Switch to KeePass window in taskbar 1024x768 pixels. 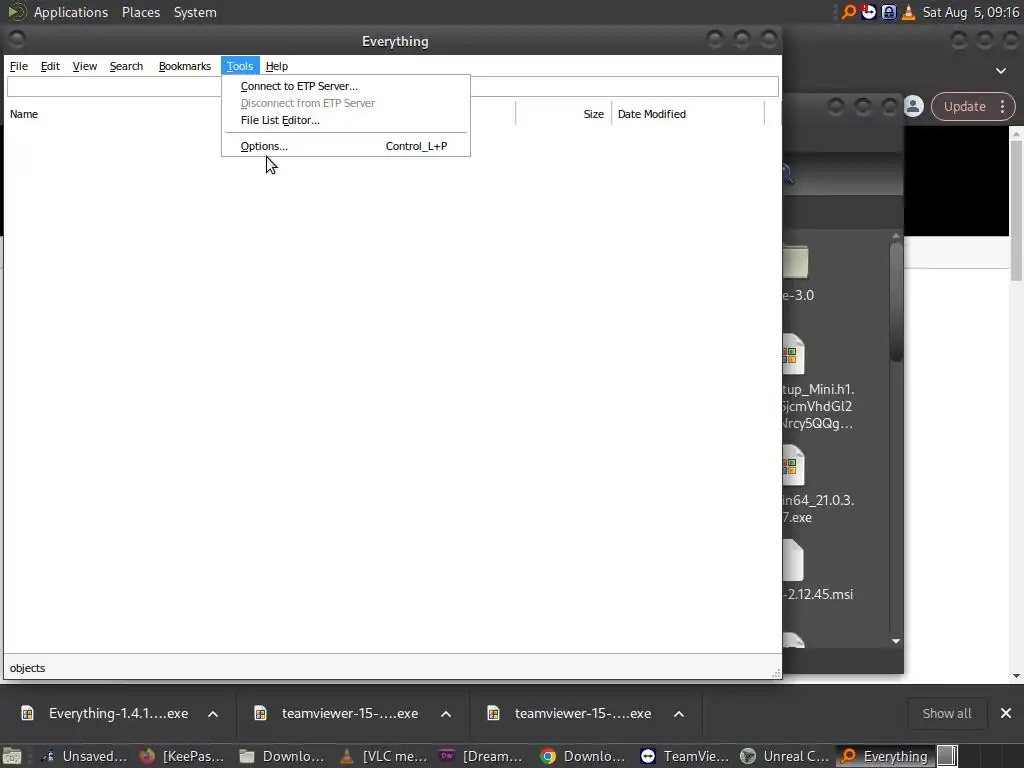(x=184, y=756)
